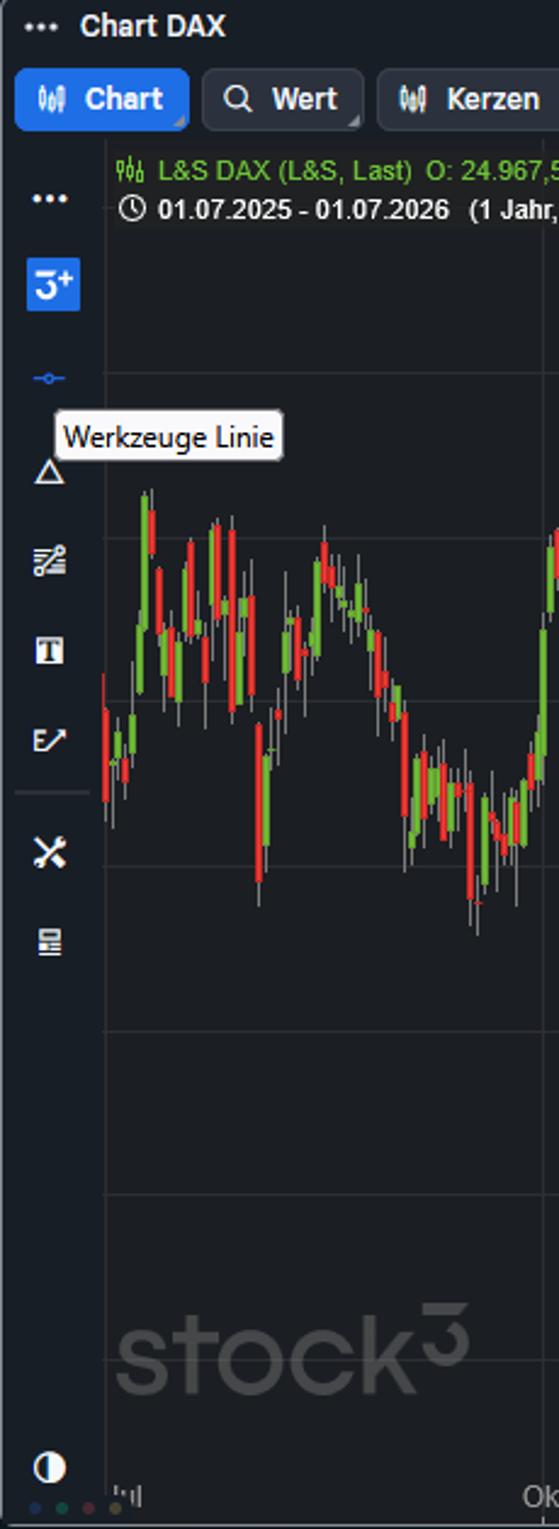The height and width of the screenshot is (1529, 559).
Task: Click the date range 01.07.2025 - 01.07.2026
Action: (304, 210)
